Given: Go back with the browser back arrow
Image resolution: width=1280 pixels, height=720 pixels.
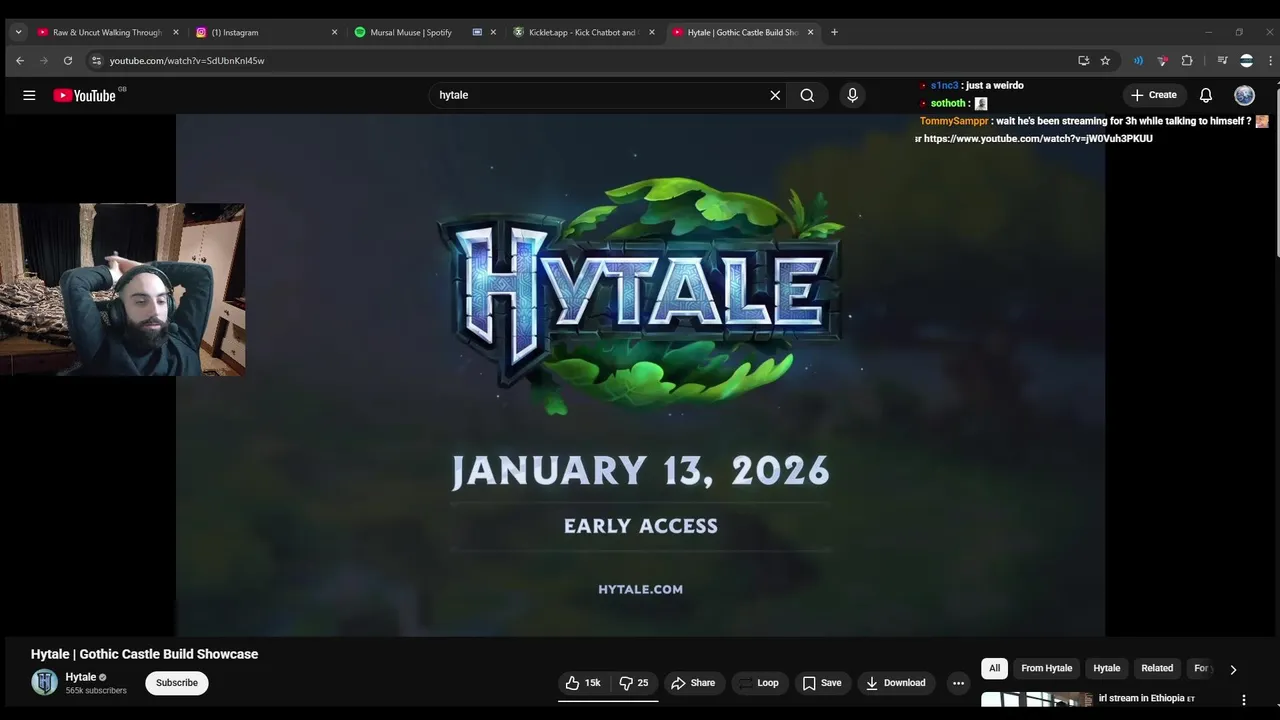Looking at the screenshot, I should [20, 61].
